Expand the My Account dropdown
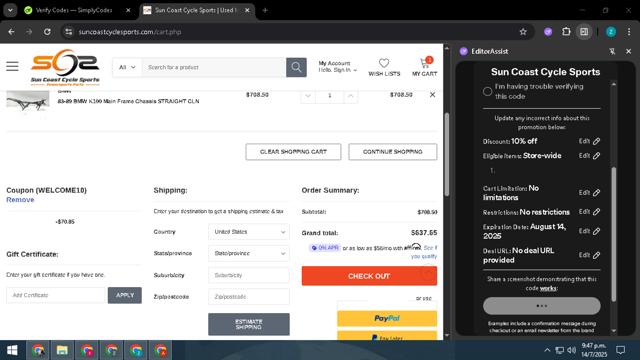The height and width of the screenshot is (360, 640). tap(338, 67)
